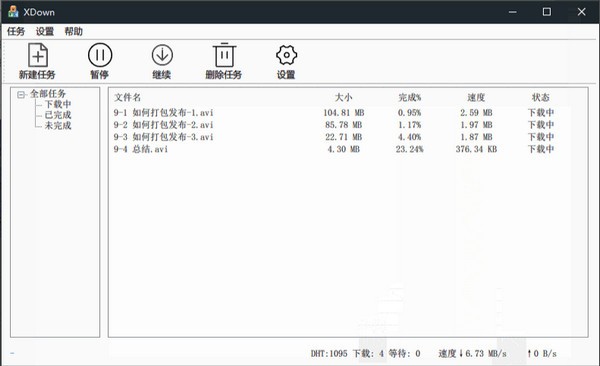Screen dimensions: 600x366
Task: Open the 帮助 menu
Action: 73,31
